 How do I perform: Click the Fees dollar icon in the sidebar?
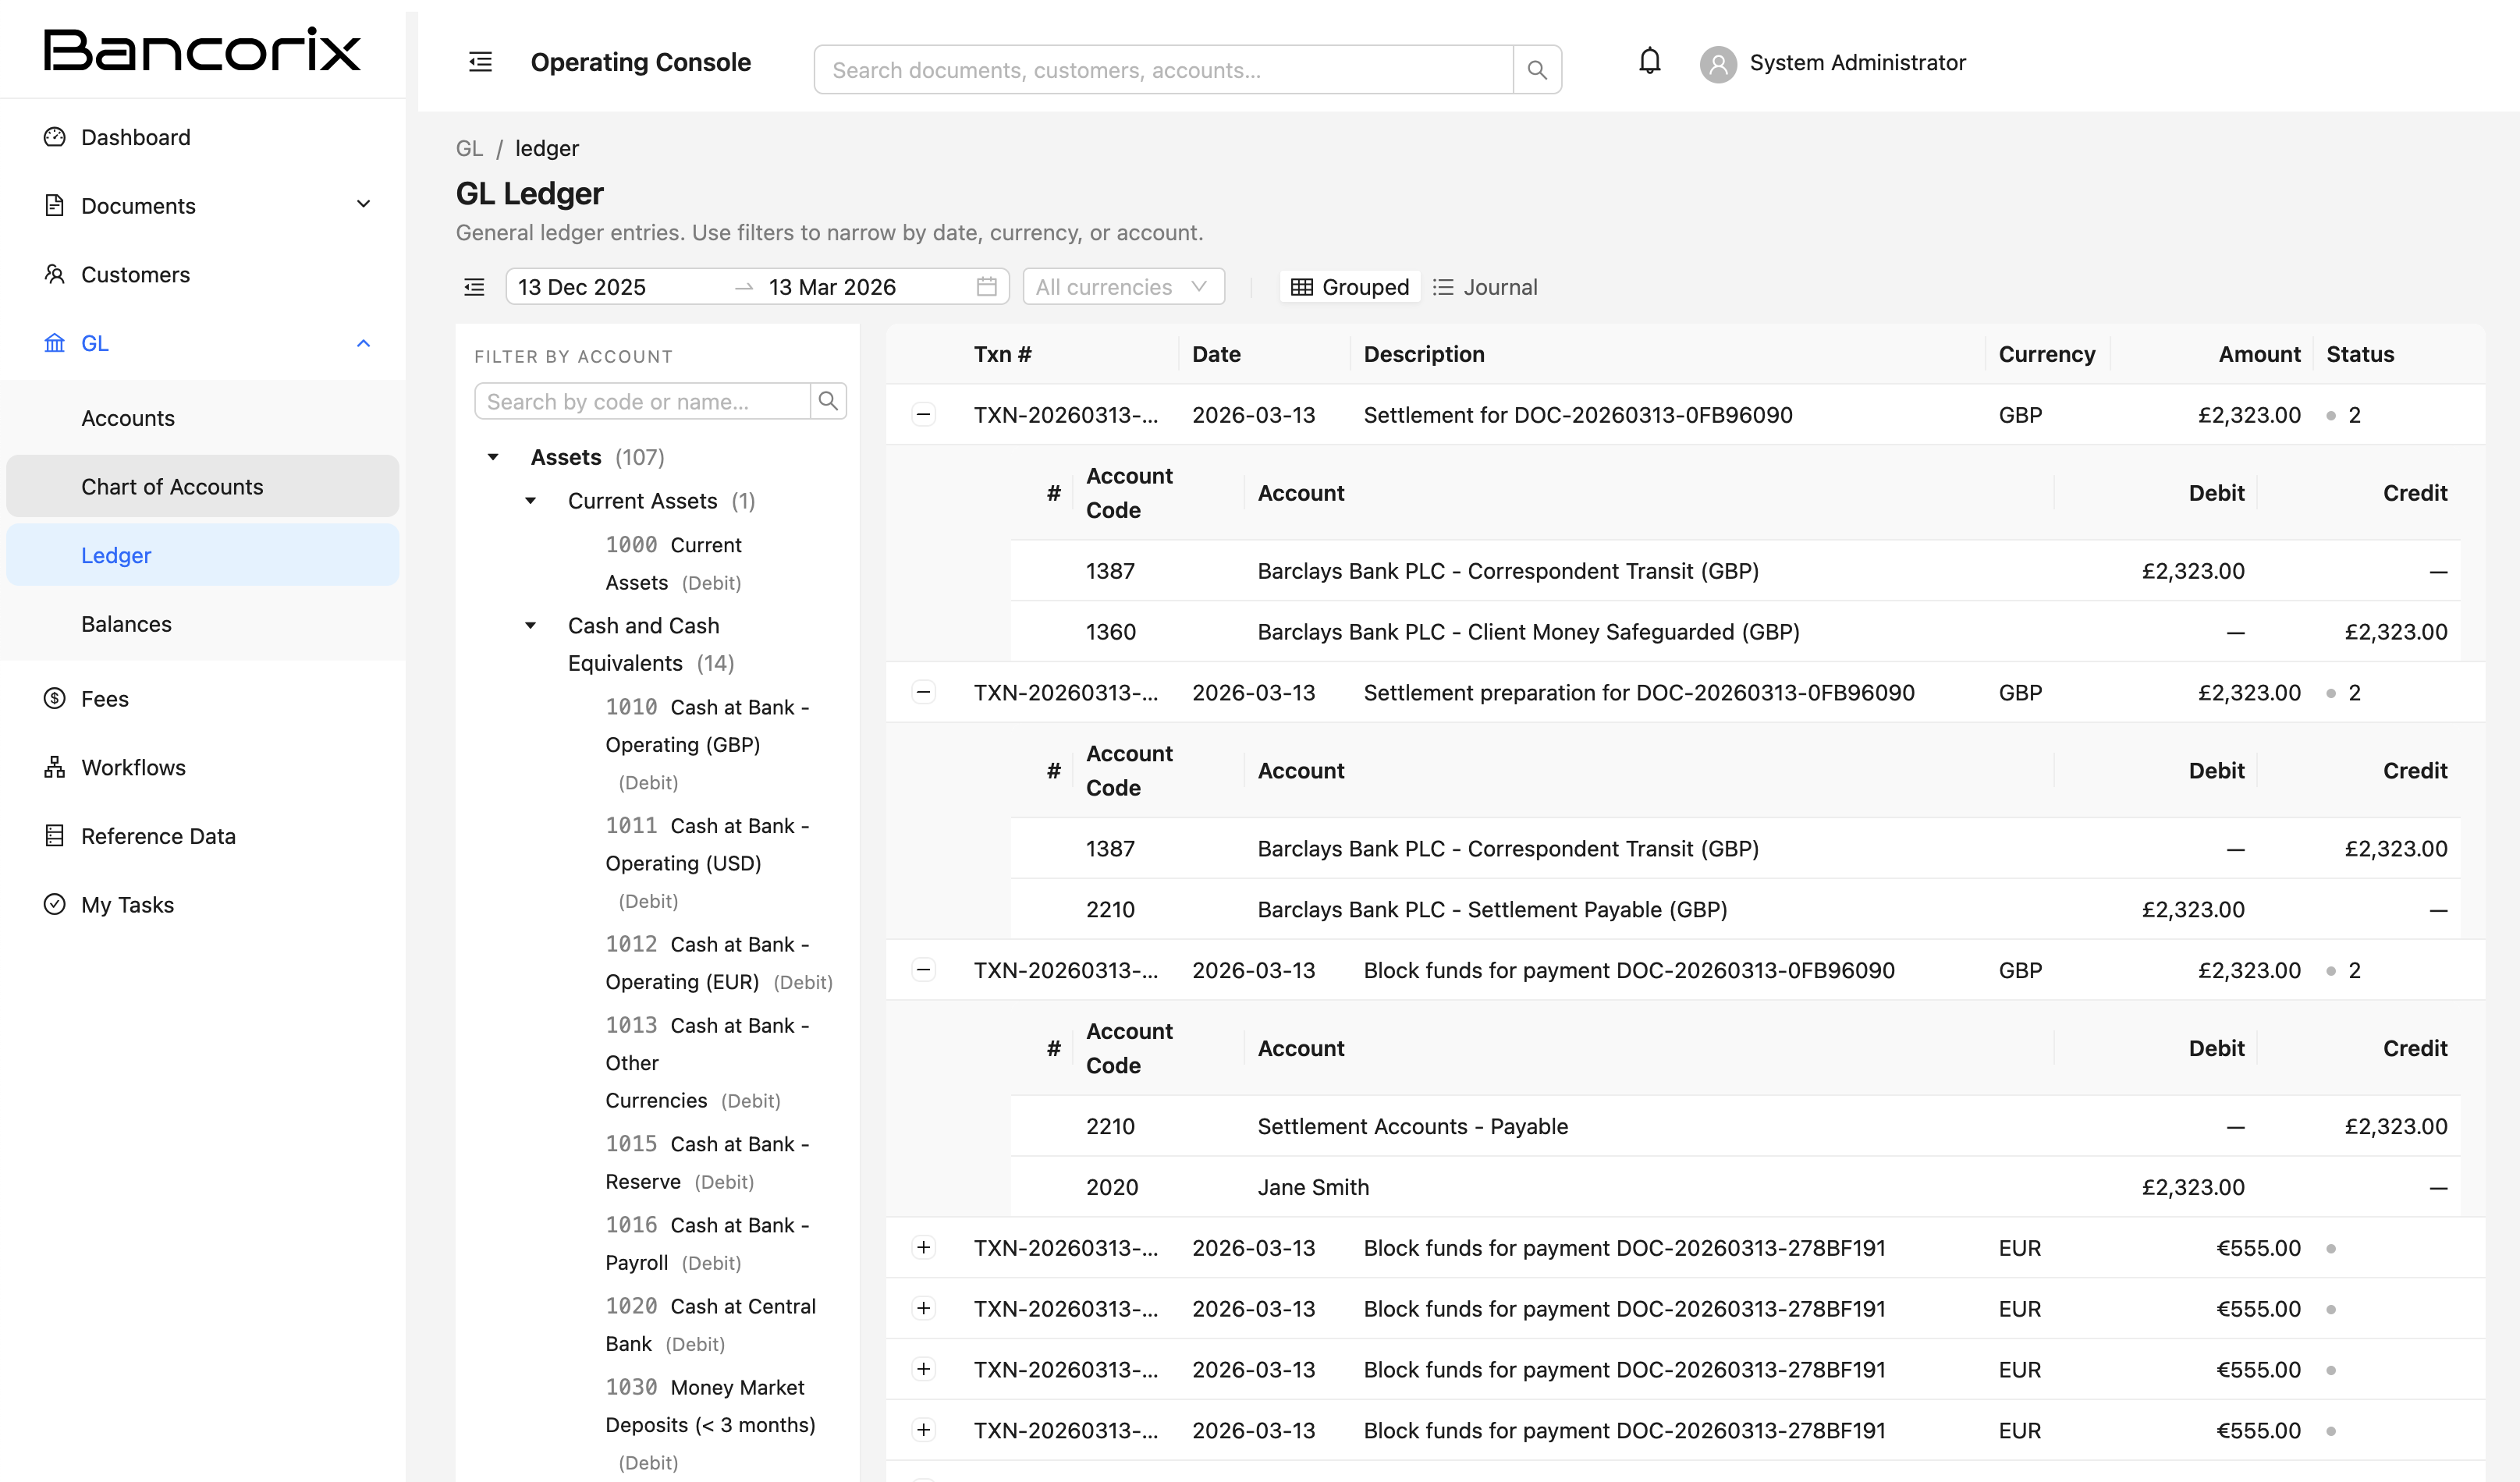55,698
